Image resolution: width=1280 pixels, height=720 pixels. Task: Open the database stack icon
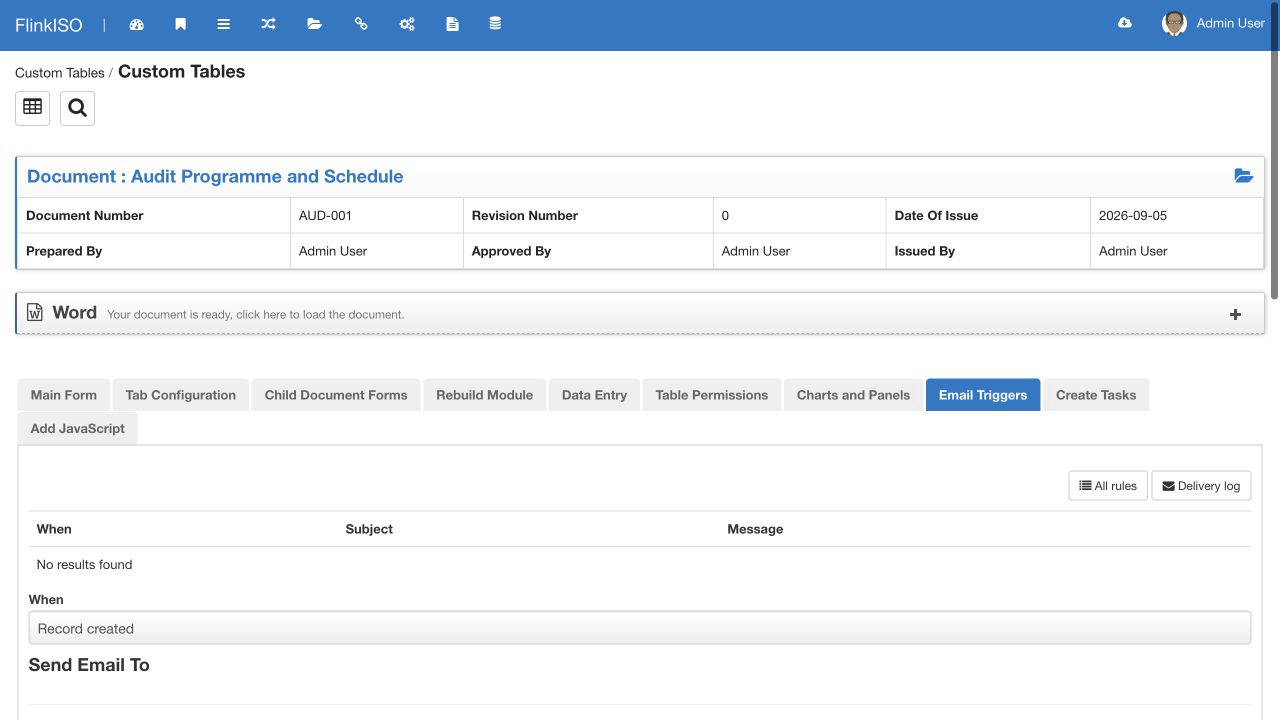(x=495, y=24)
